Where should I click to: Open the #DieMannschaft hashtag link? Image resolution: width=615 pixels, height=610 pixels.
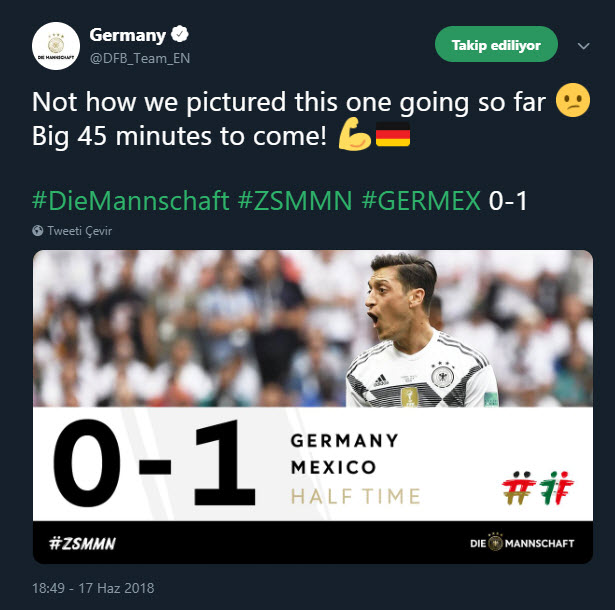131,200
